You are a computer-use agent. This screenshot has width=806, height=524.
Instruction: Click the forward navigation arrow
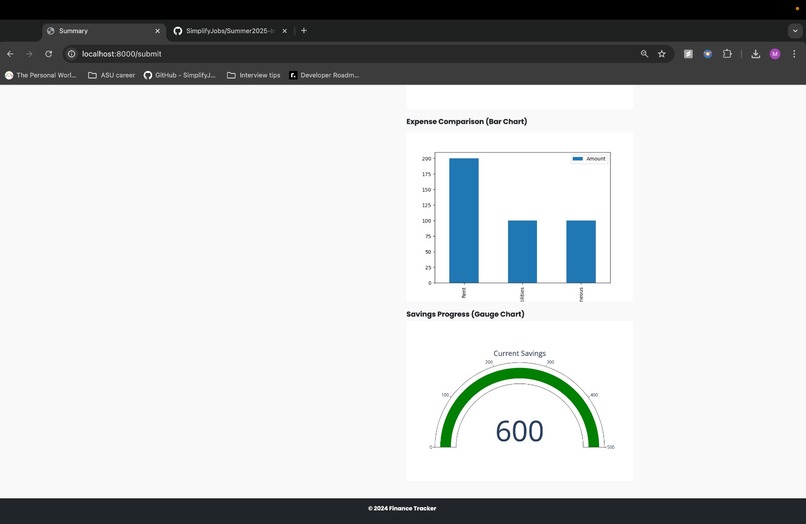29,54
